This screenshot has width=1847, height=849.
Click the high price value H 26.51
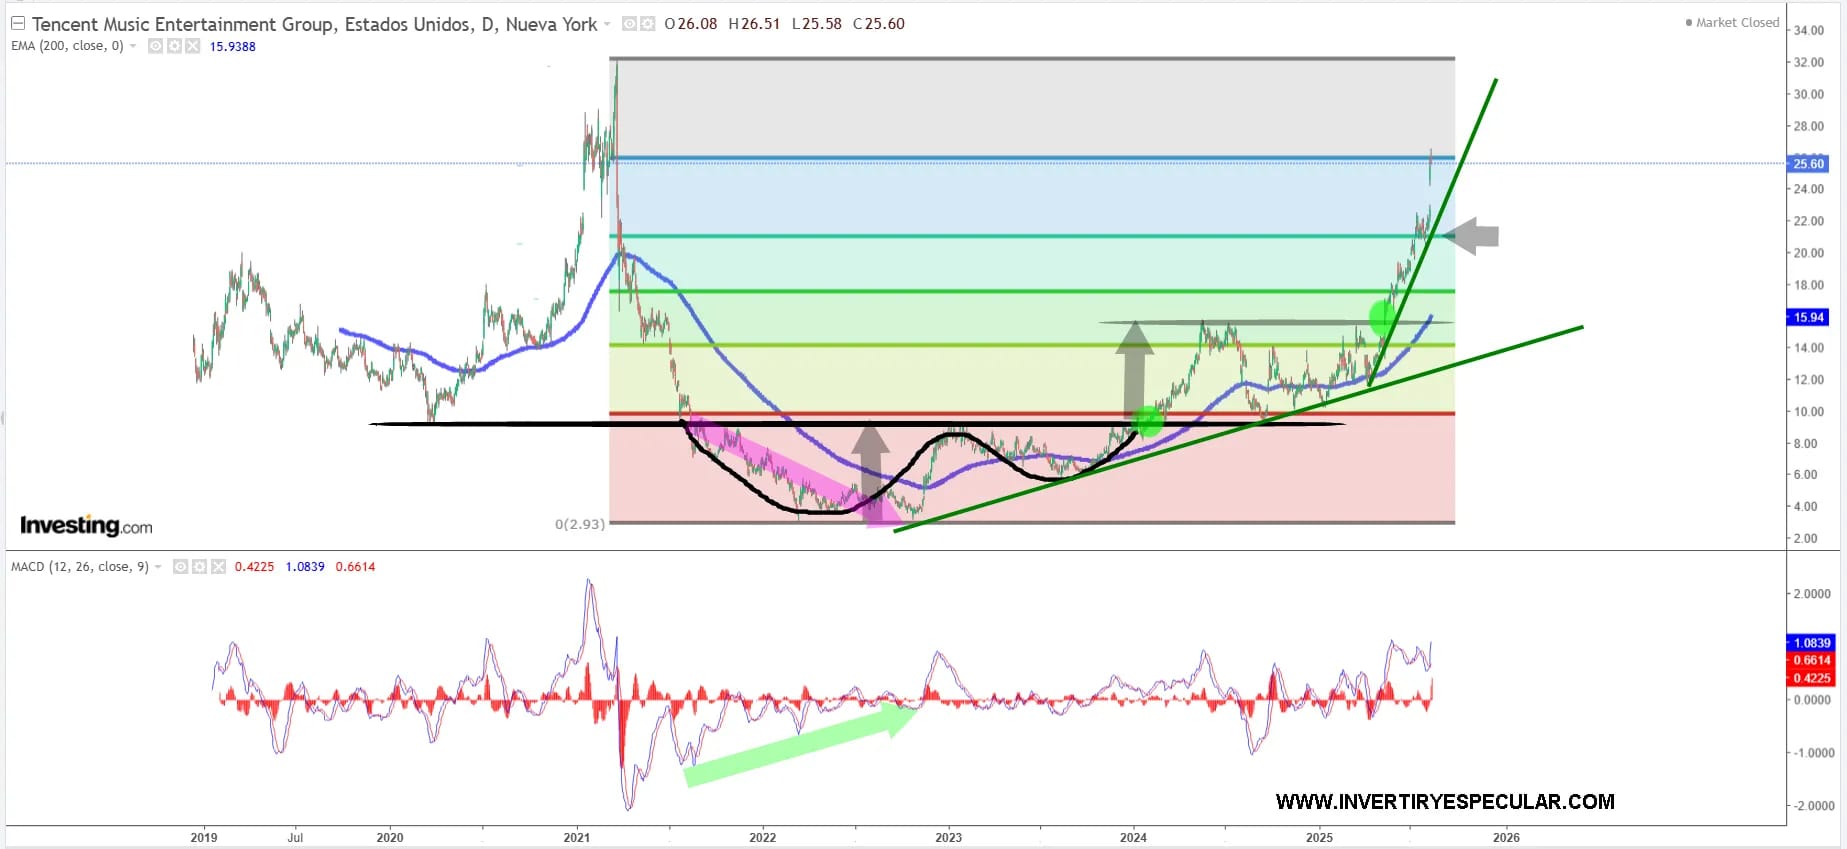(754, 24)
